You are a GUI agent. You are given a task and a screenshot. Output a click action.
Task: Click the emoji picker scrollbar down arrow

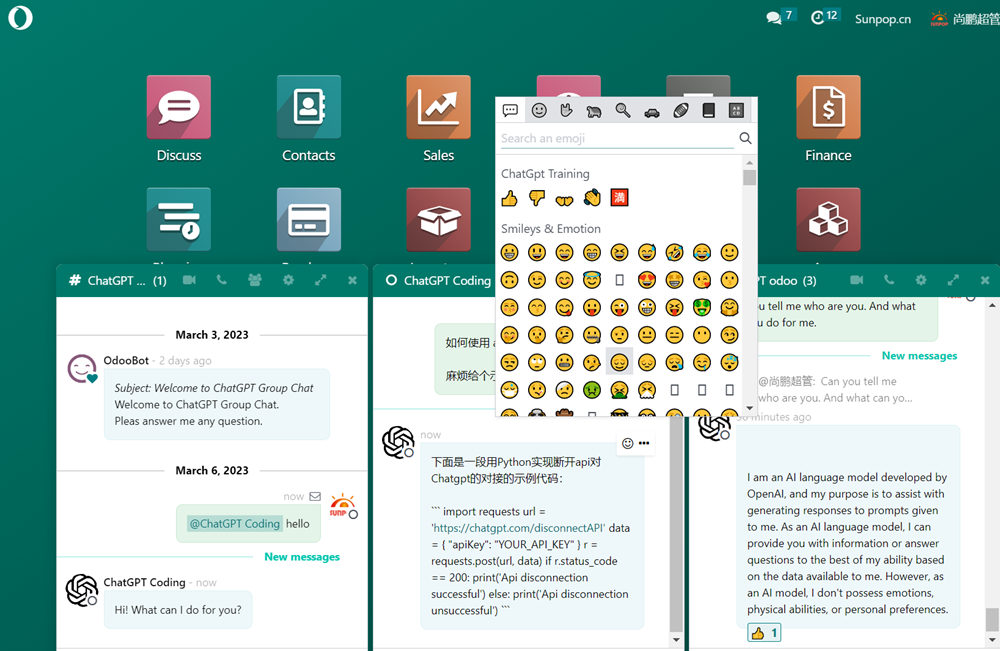click(749, 409)
